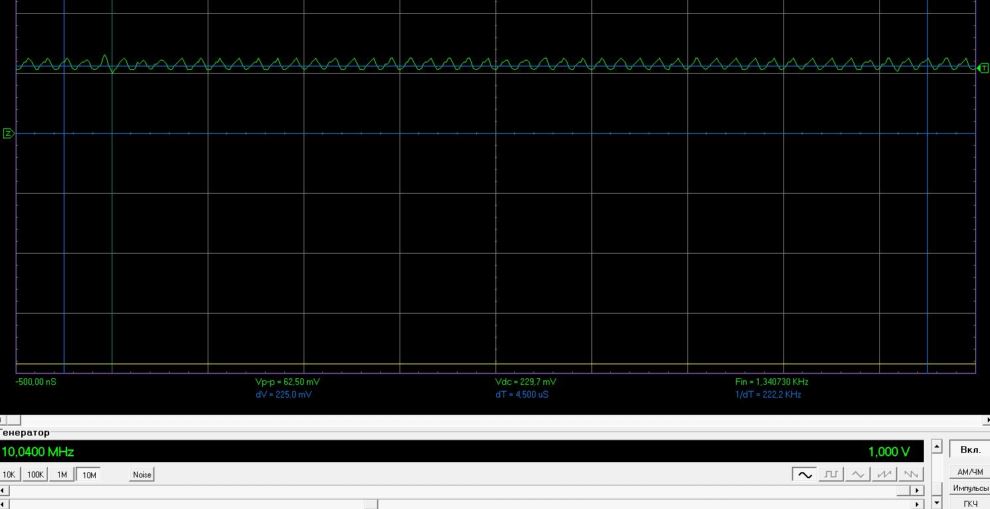The height and width of the screenshot is (509, 990).
Task: Click the oscilloscope horizontal scrollbar right arrow
Action: pyautogui.click(x=986, y=421)
